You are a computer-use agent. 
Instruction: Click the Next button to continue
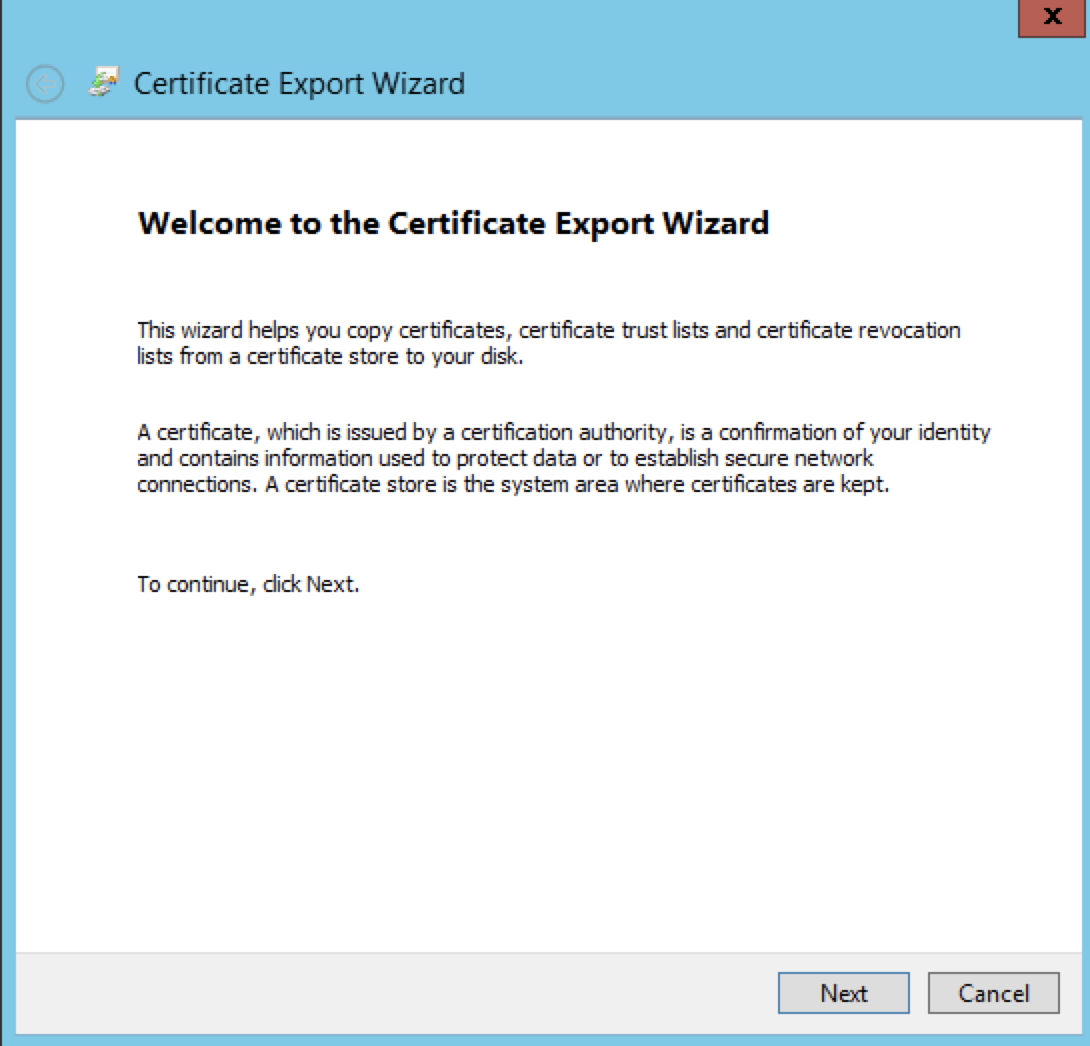(843, 993)
